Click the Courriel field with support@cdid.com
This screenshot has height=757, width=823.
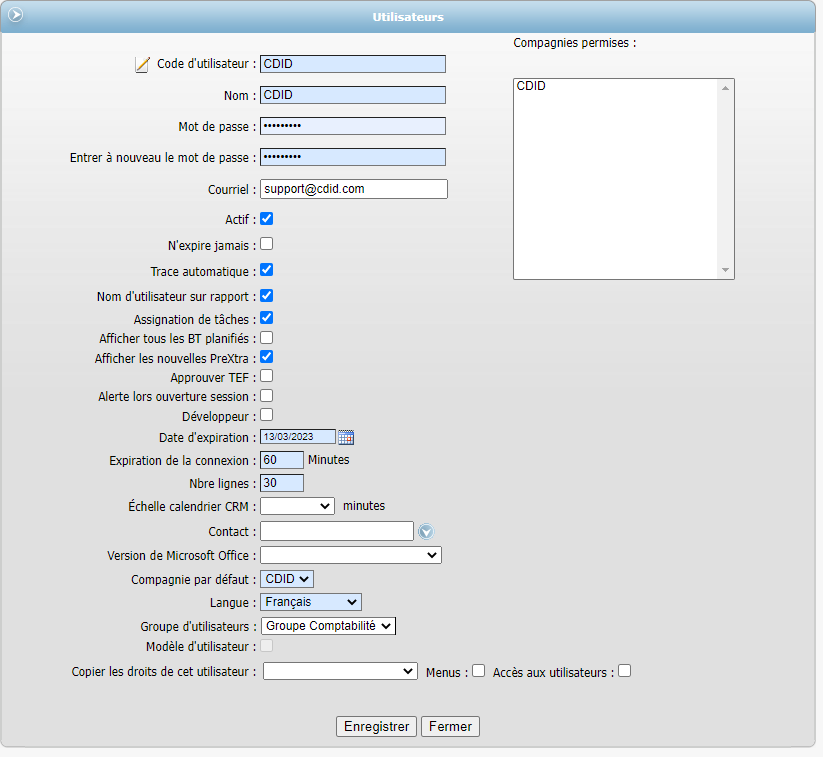[x=354, y=189]
